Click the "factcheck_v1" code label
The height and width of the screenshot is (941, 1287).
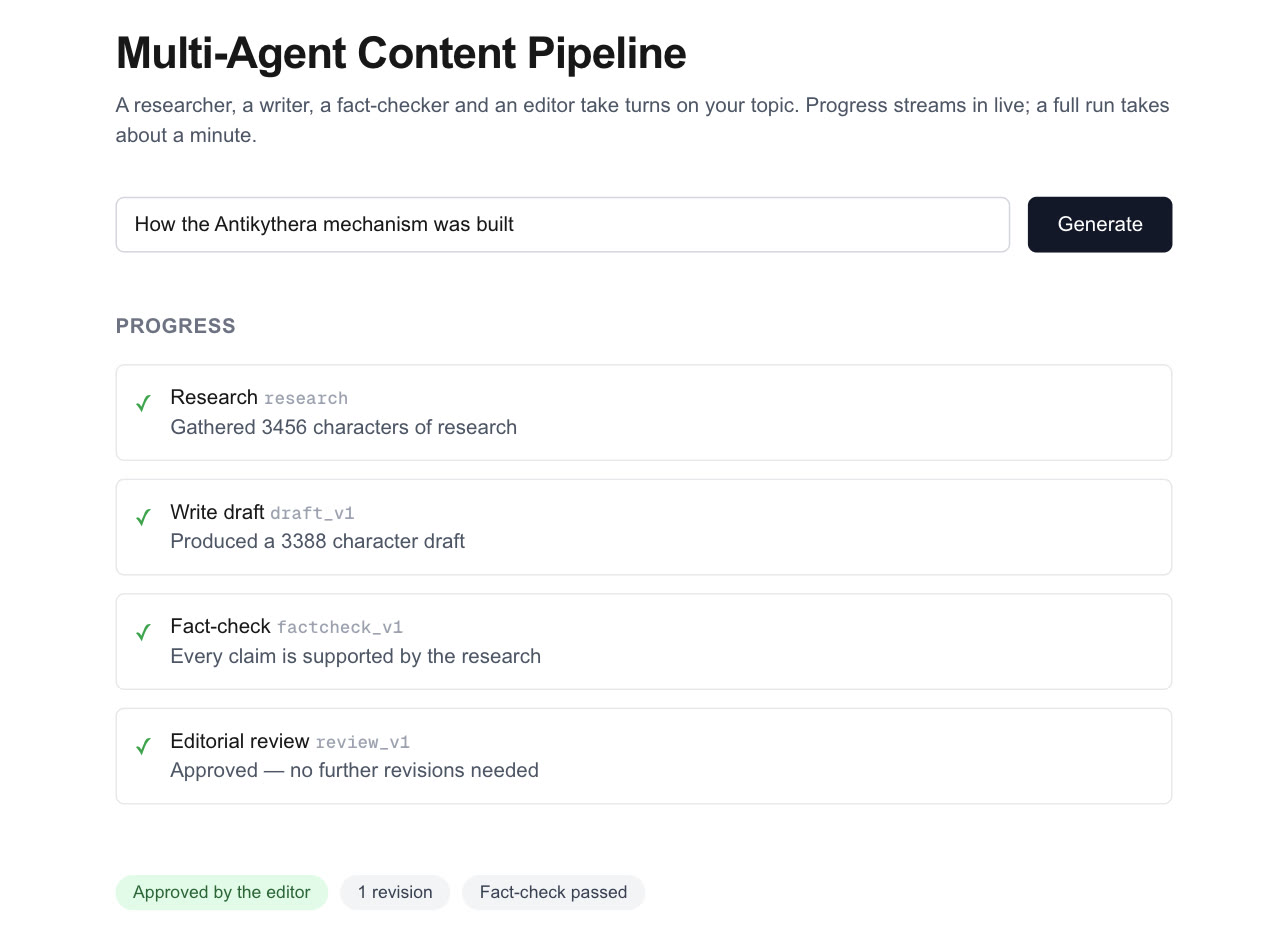coord(340,627)
